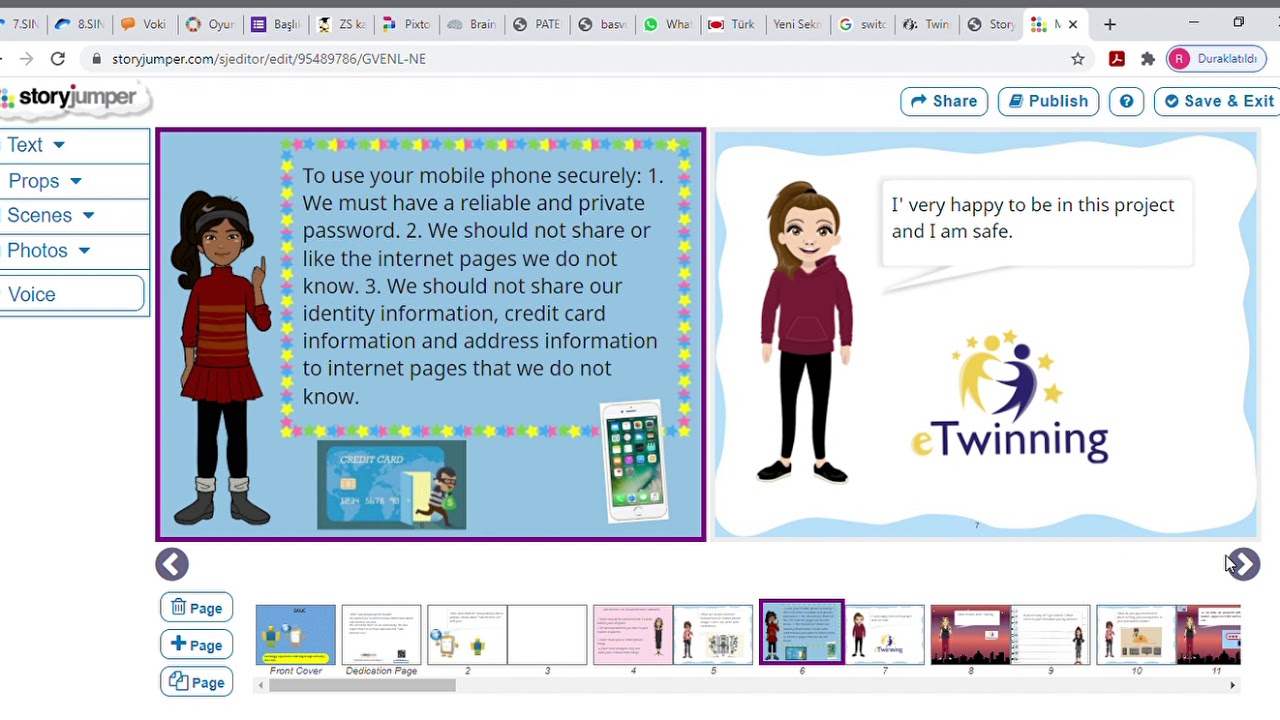The height and width of the screenshot is (720, 1280).
Task: Open page 11 thumbnail
Action: point(1208,635)
